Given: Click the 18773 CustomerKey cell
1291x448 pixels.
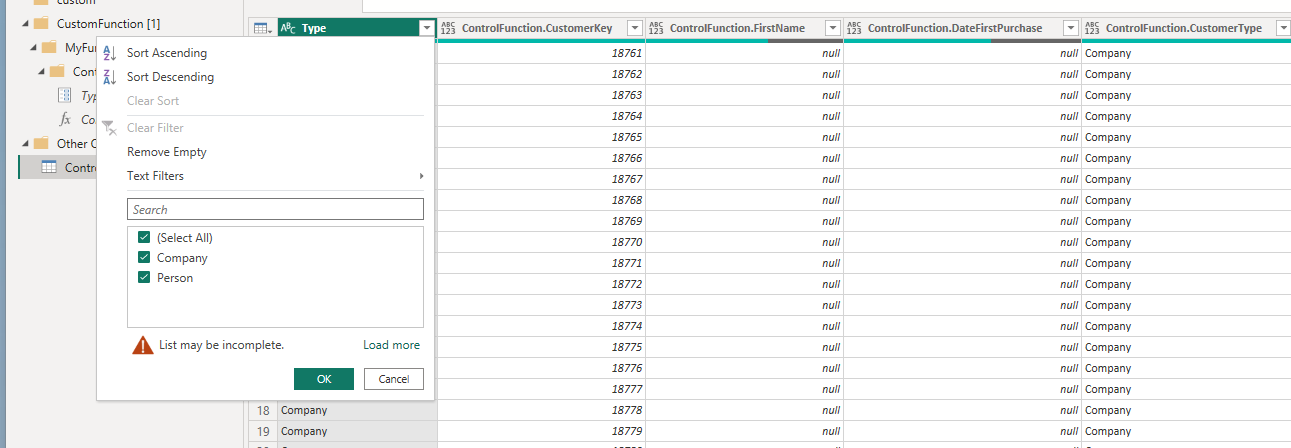Looking at the screenshot, I should (541, 305).
